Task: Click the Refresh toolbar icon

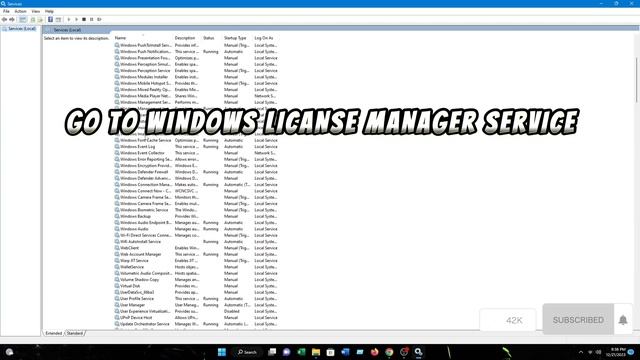Action: [33, 19]
